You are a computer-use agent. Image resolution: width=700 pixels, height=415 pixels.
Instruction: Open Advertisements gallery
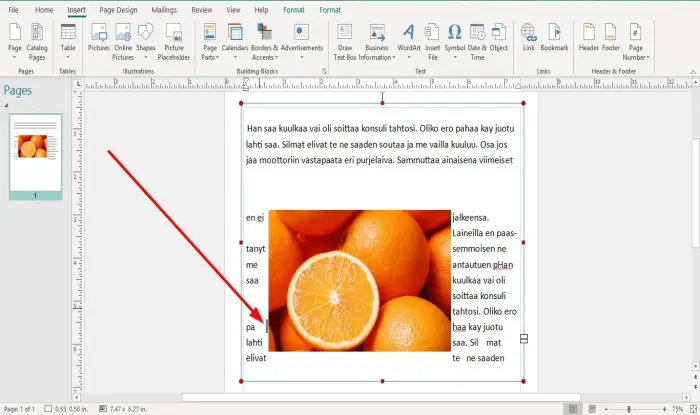pos(302,42)
